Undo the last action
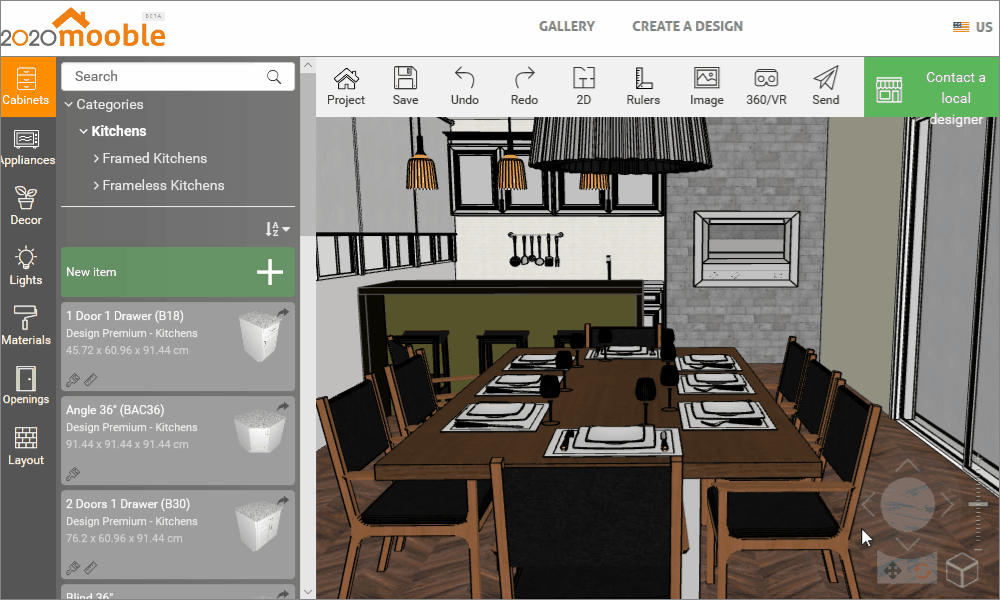 464,87
